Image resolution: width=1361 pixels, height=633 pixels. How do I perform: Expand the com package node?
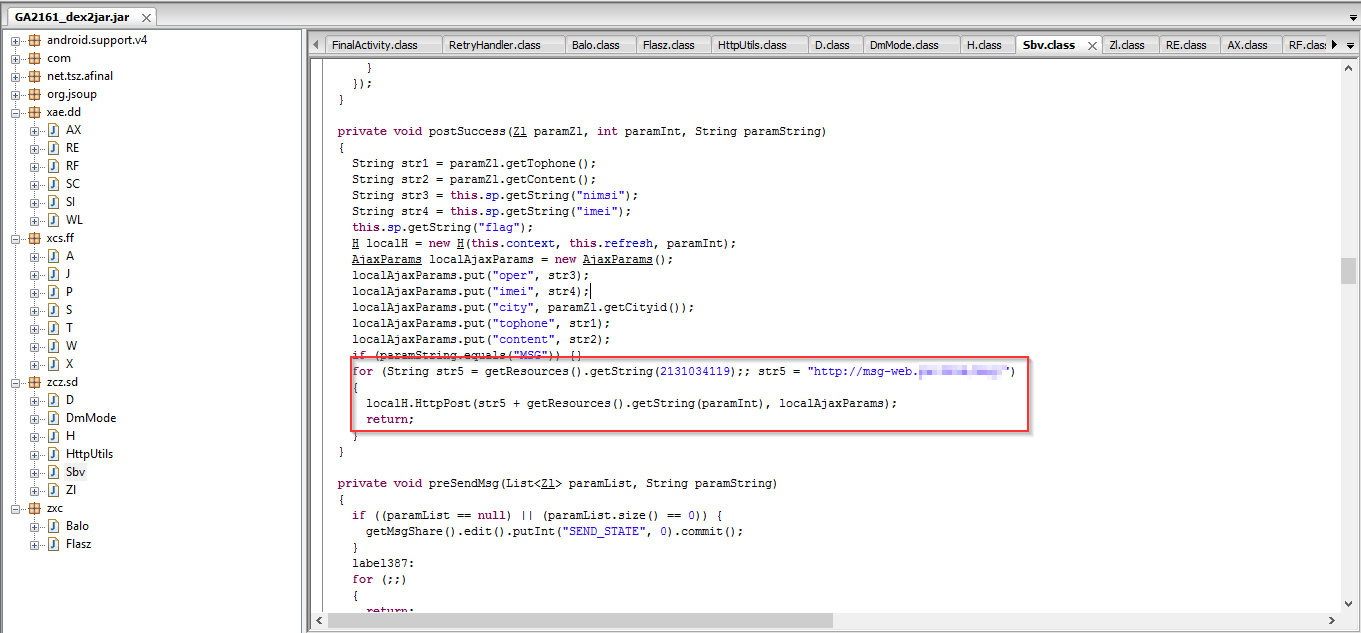[16, 58]
